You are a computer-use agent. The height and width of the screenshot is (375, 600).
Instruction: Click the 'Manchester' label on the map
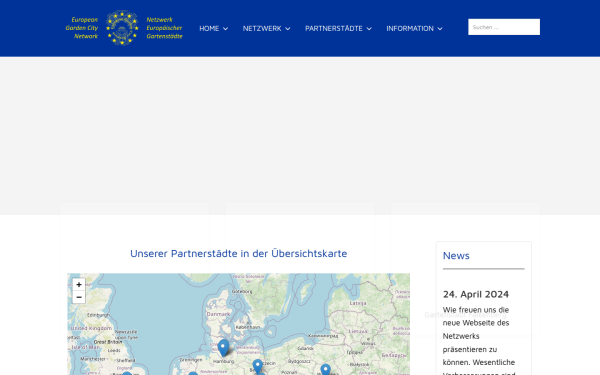coord(93,359)
